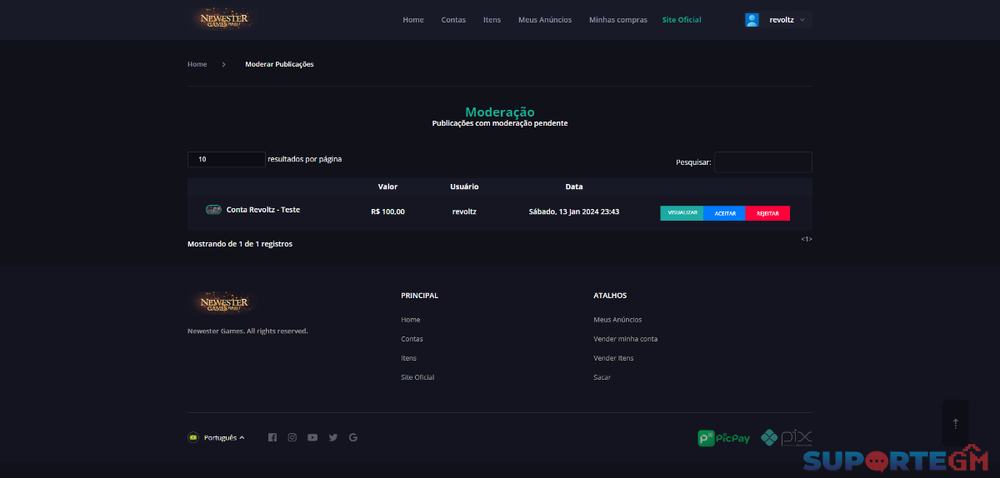Click the Visualizar button

click(x=682, y=213)
